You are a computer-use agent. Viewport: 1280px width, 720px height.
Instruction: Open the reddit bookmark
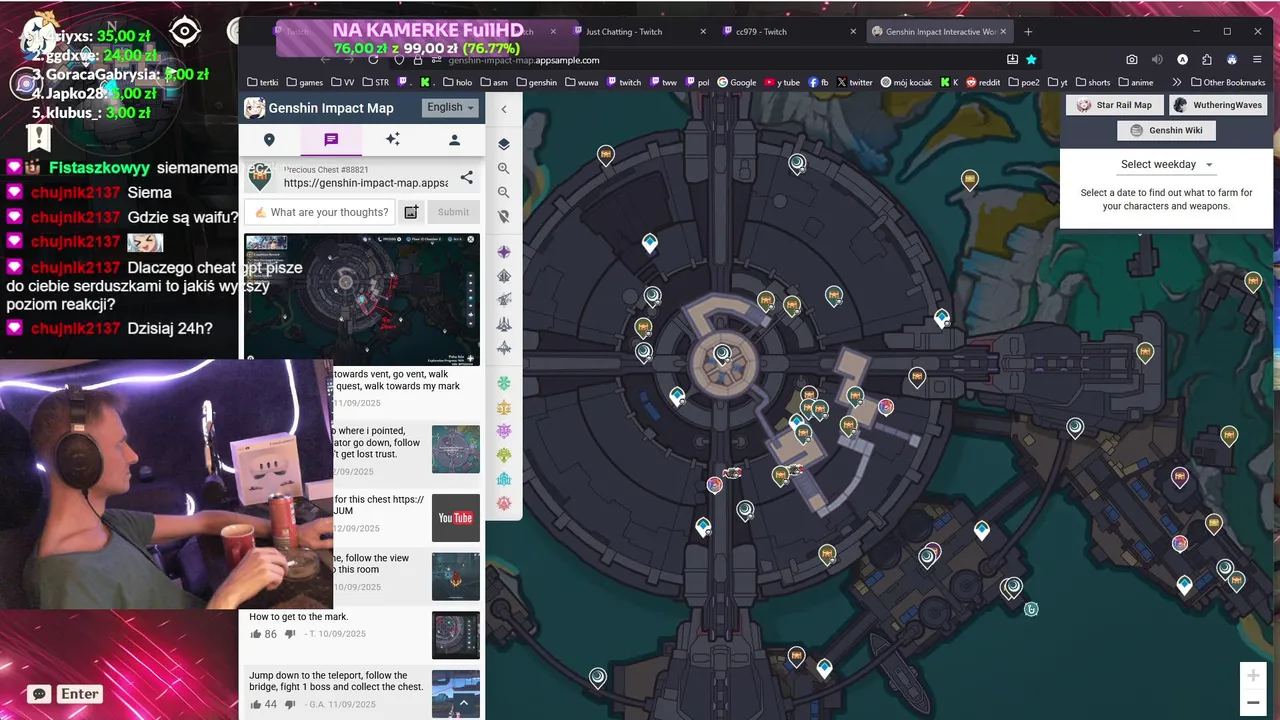point(982,82)
